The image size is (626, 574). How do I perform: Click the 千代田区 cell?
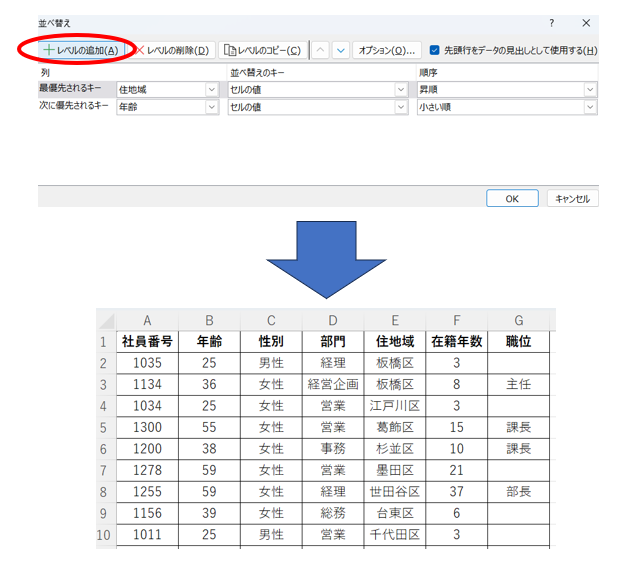pos(395,535)
